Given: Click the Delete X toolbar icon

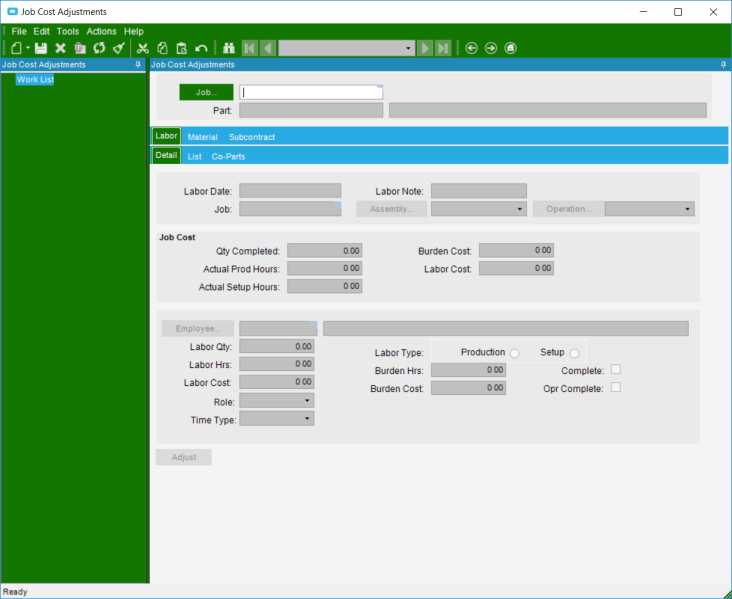Looking at the screenshot, I should (x=60, y=48).
